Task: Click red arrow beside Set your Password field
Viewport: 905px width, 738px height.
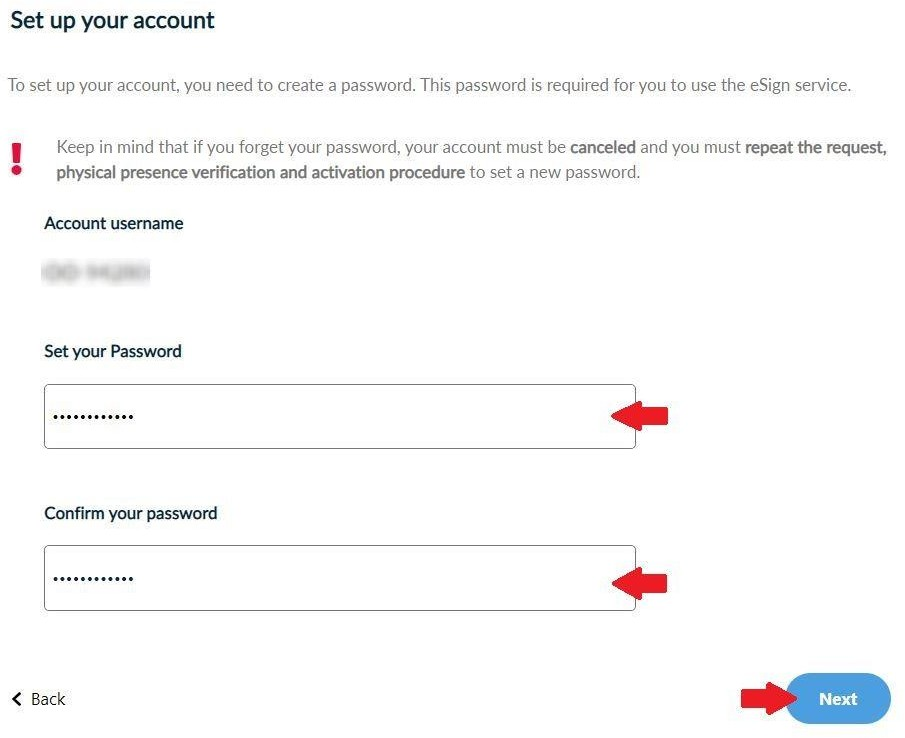Action: tap(640, 416)
